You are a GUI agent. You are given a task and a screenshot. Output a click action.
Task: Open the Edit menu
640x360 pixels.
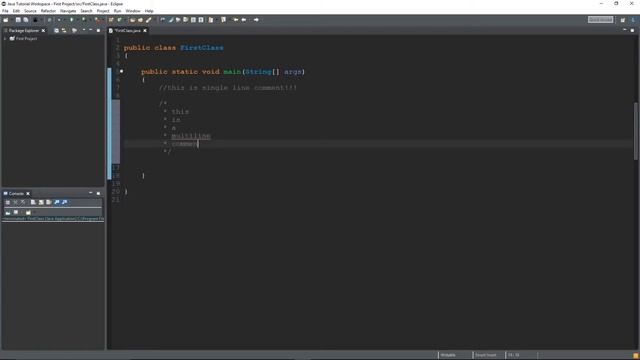16,11
